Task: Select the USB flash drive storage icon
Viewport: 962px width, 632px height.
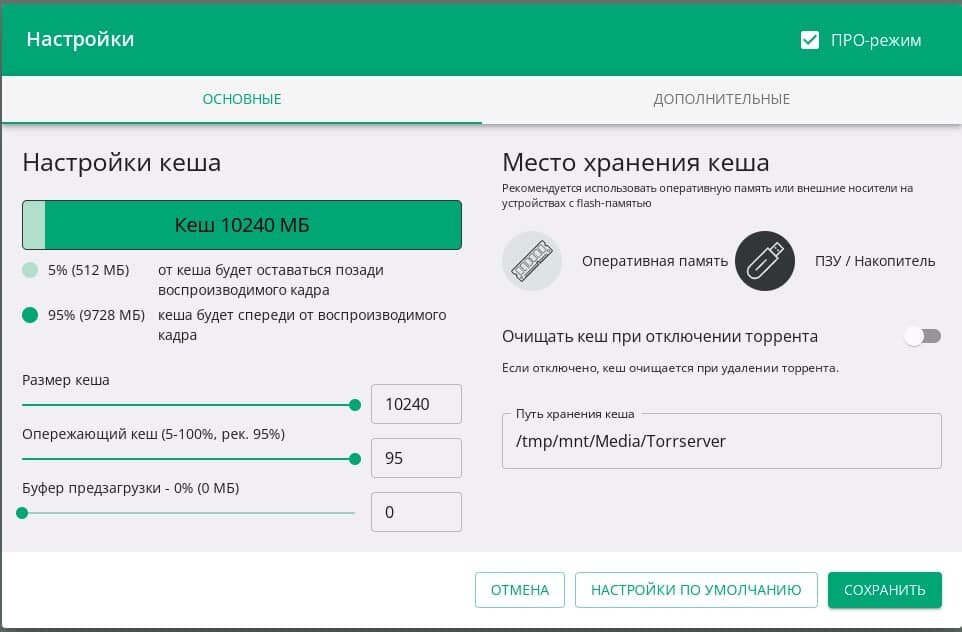Action: (x=765, y=261)
